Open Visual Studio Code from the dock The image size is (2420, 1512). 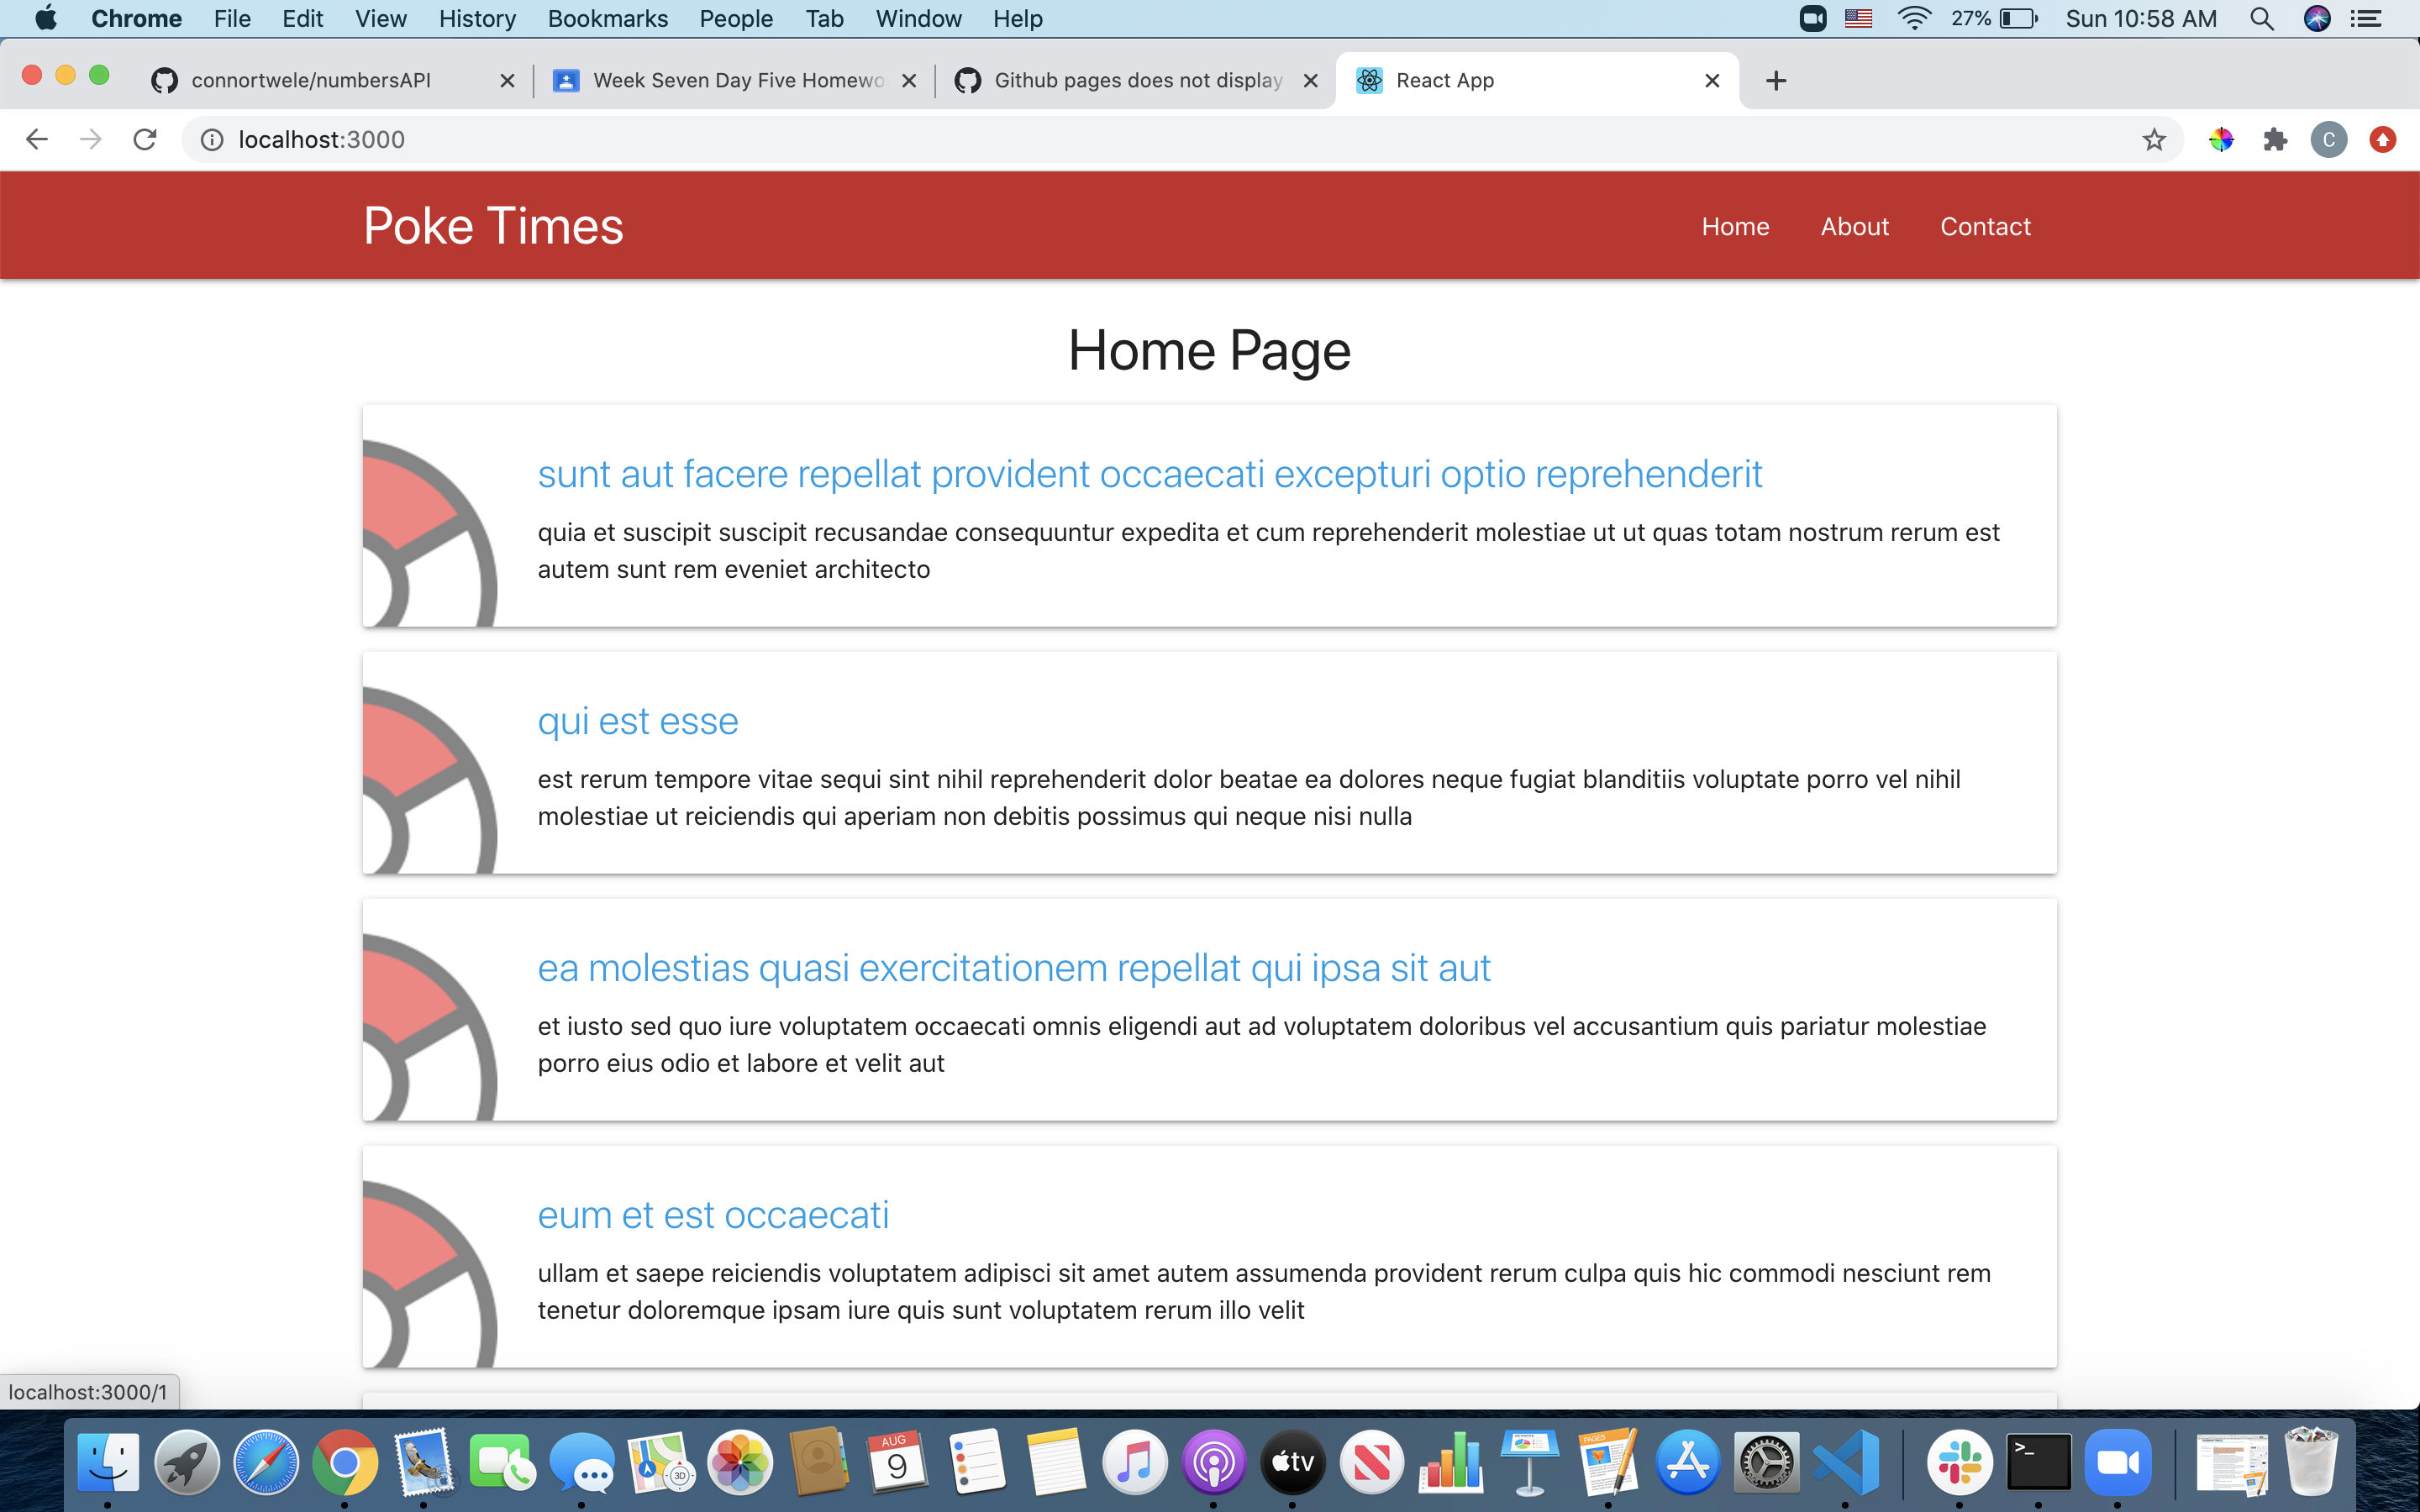[x=1845, y=1462]
